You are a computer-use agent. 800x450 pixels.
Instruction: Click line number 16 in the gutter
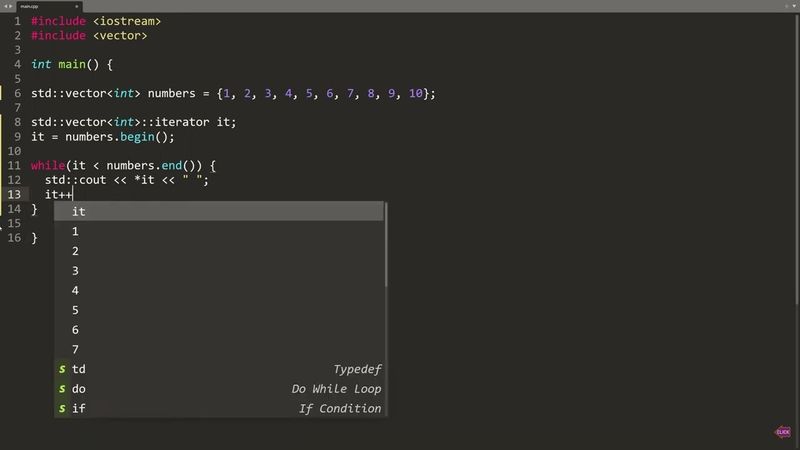point(14,238)
